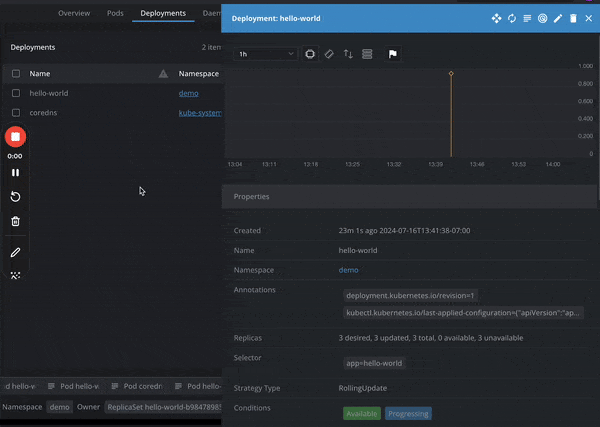The image size is (600, 427).
Task: Click the stacked rows icon in chart toolbar
Action: tap(367, 54)
